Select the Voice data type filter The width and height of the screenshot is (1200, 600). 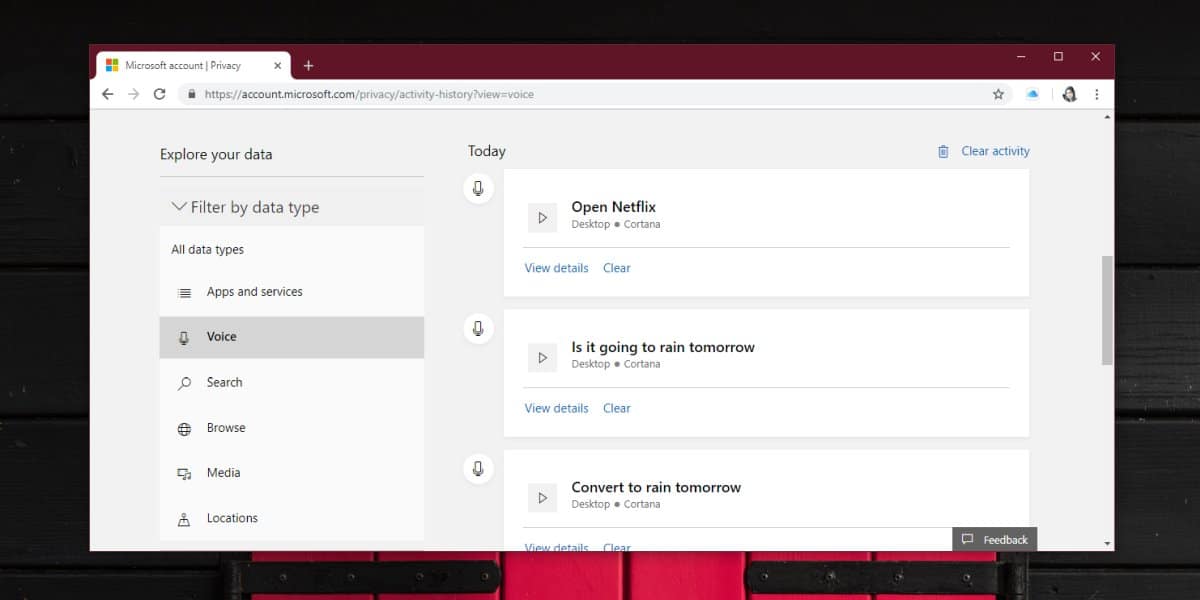click(291, 337)
